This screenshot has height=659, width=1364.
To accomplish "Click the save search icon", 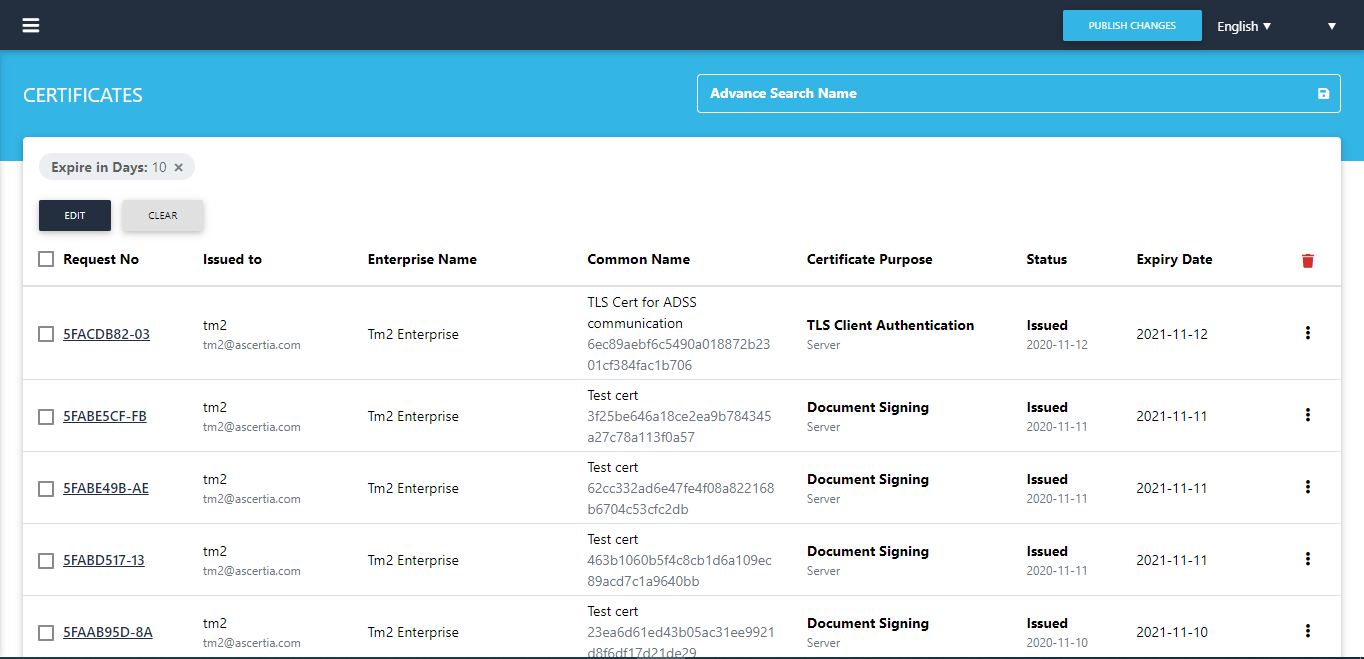I will (x=1323, y=94).
